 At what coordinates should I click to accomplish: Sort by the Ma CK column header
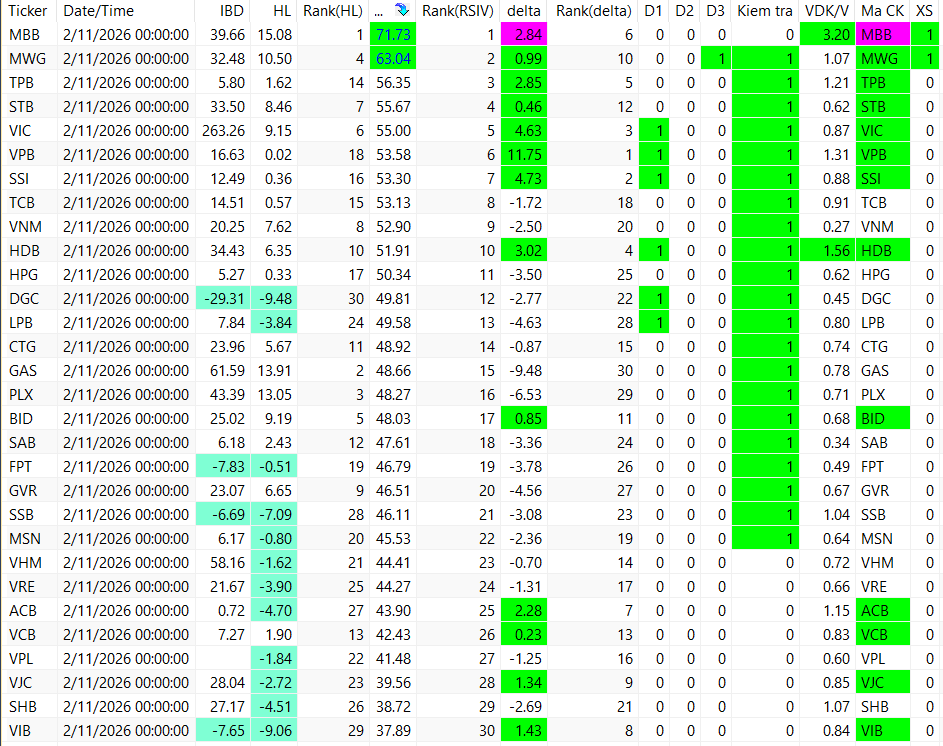(x=882, y=11)
